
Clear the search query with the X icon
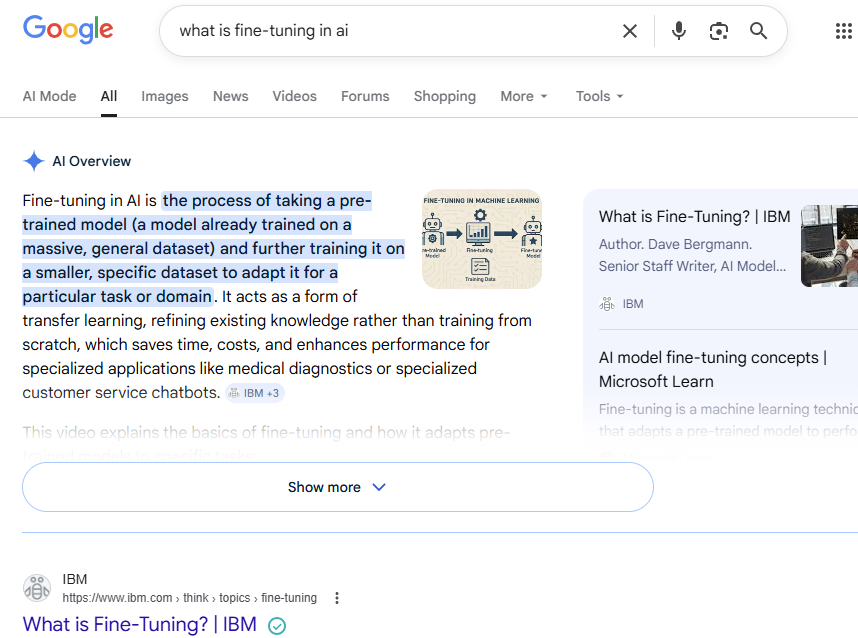[x=630, y=31]
